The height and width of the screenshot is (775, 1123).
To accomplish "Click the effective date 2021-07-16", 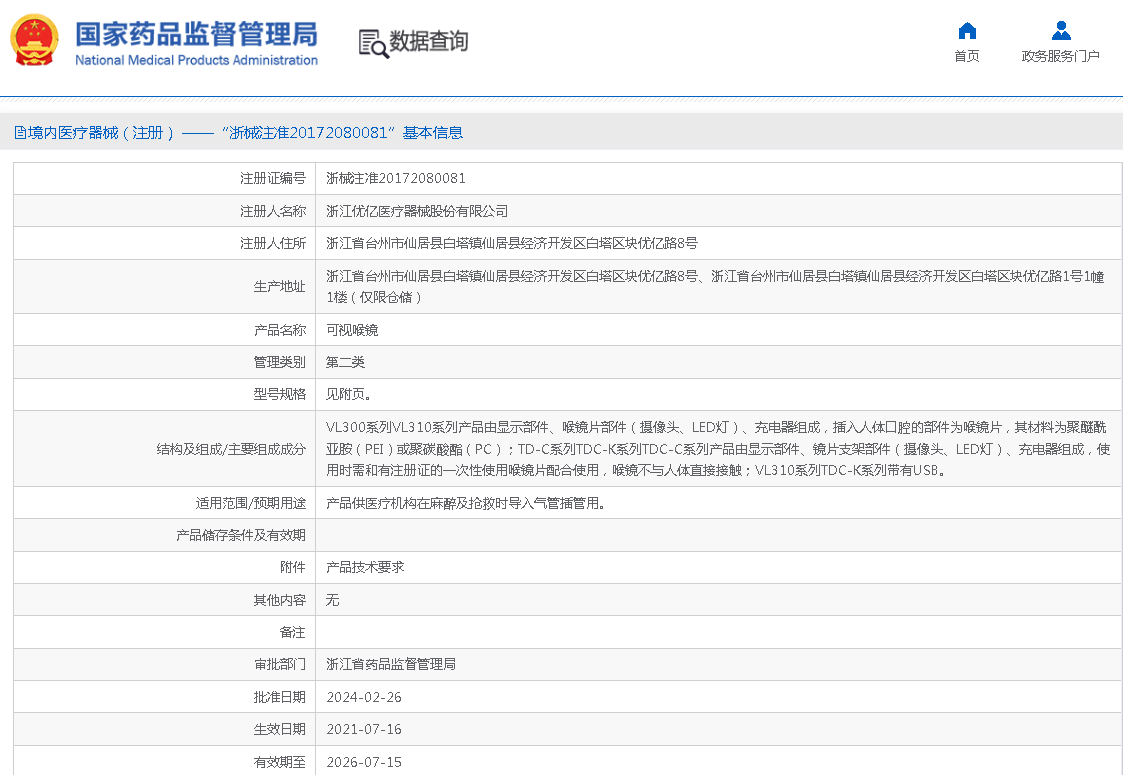I will pos(364,729).
